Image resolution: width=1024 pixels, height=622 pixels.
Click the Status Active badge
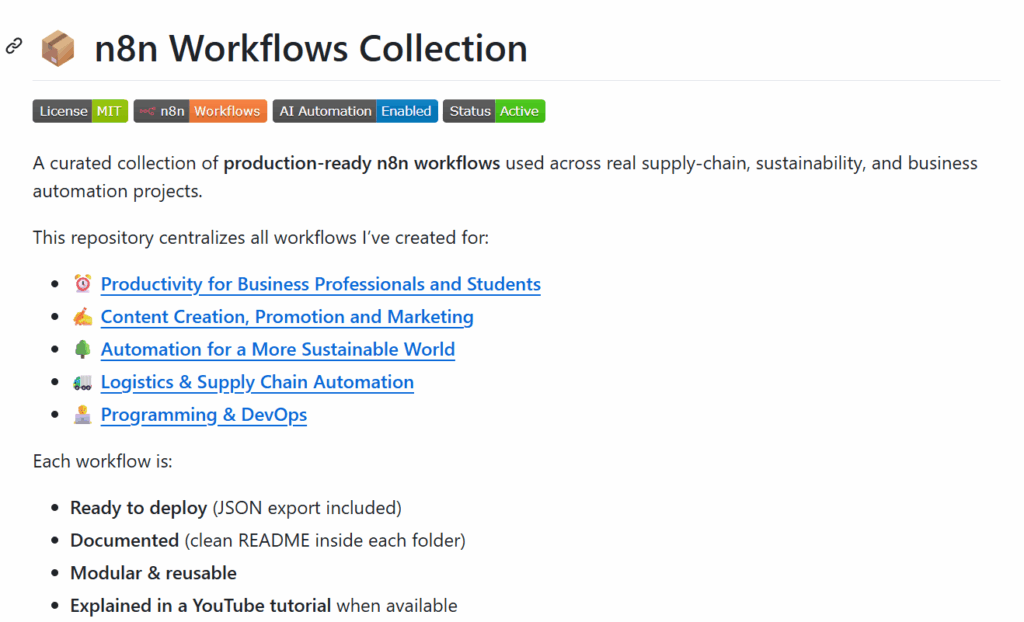point(494,111)
